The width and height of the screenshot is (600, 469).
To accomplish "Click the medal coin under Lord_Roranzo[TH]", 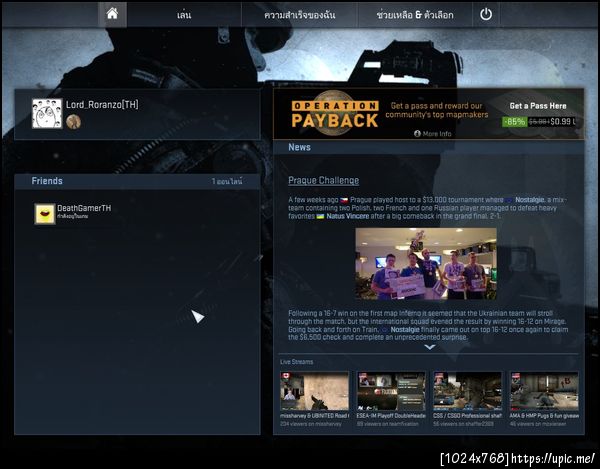I will pyautogui.click(x=73, y=122).
